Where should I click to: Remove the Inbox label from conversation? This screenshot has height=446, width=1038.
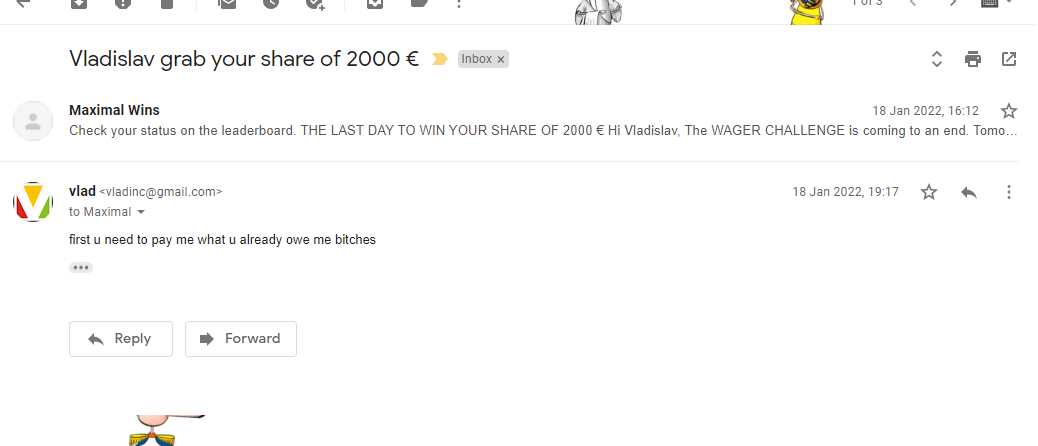point(501,59)
